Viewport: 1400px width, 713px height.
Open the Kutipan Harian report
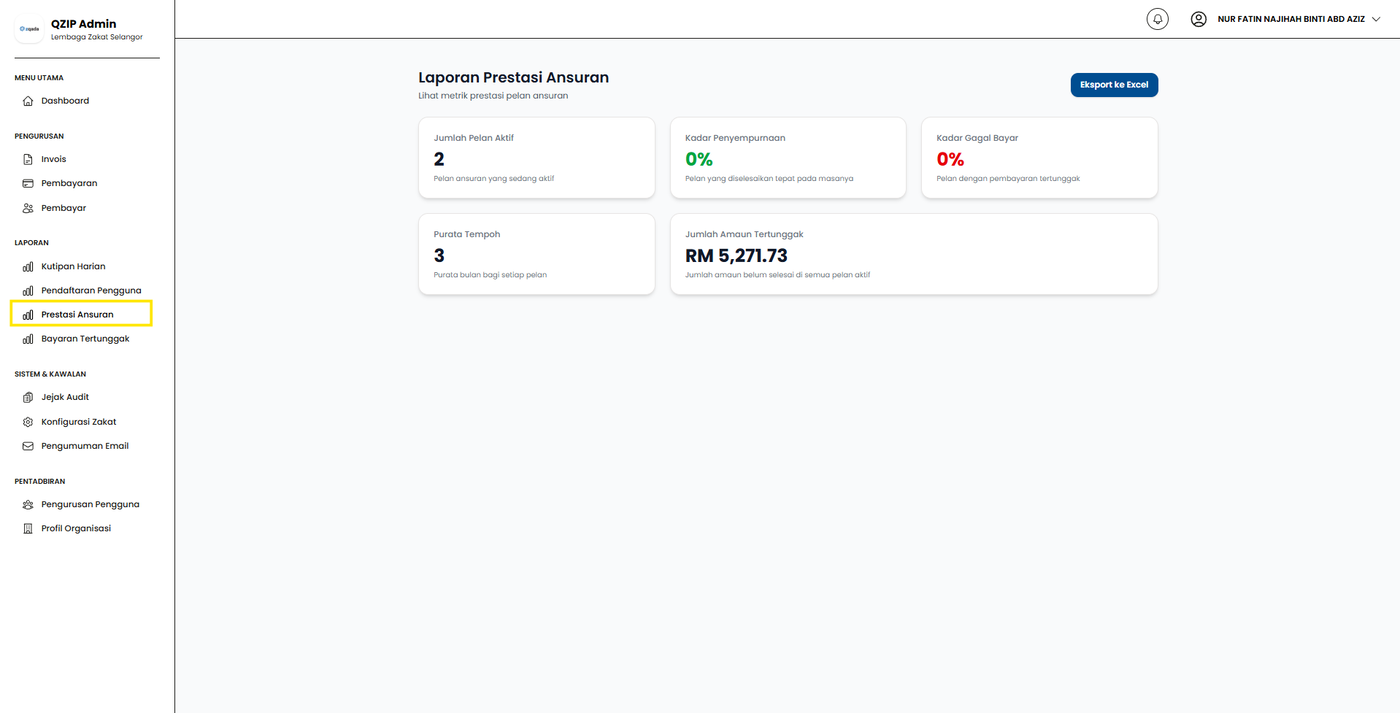click(73, 267)
